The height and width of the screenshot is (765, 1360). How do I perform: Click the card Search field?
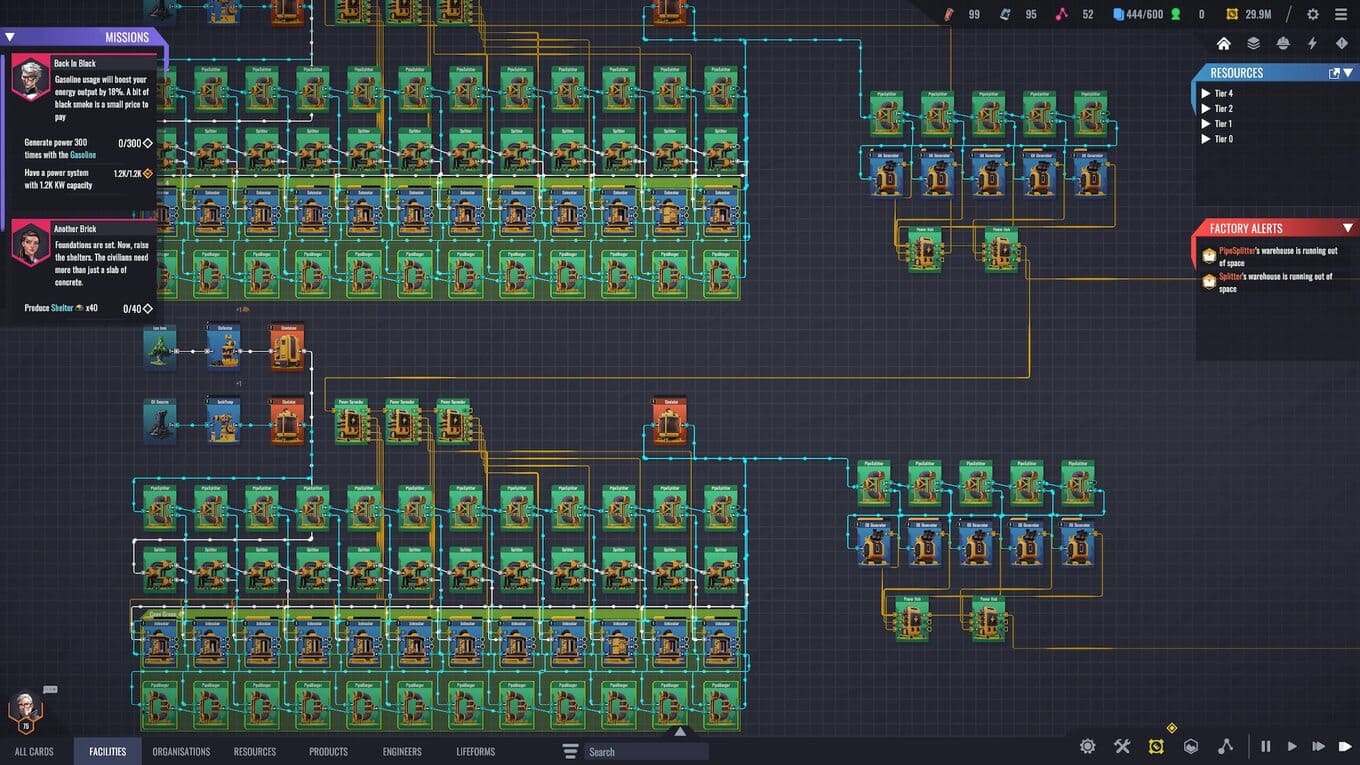[645, 752]
